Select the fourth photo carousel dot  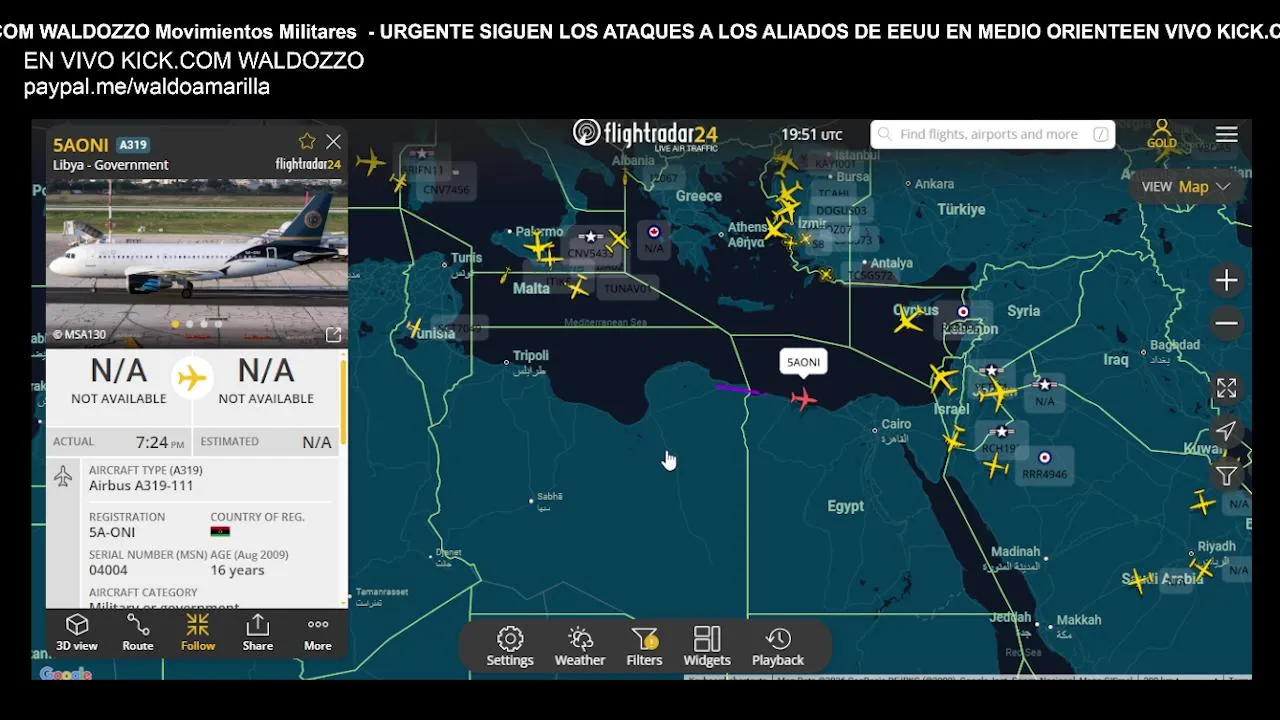(218, 324)
